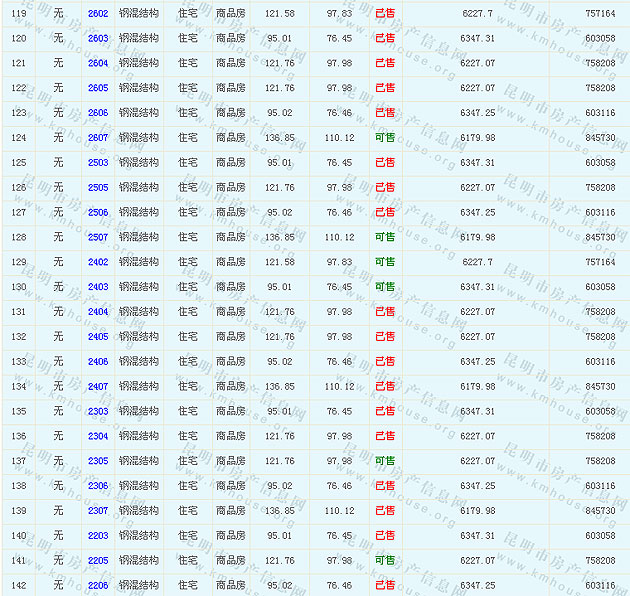Click the 已售 status in row 119
This screenshot has height=596, width=630.
[x=385, y=13]
